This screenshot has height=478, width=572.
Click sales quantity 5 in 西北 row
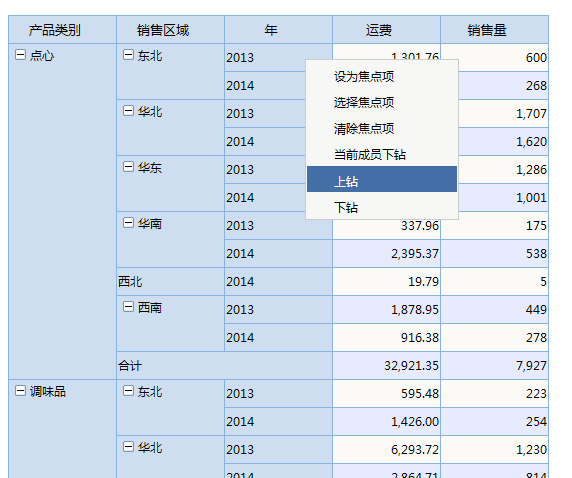(x=494, y=281)
